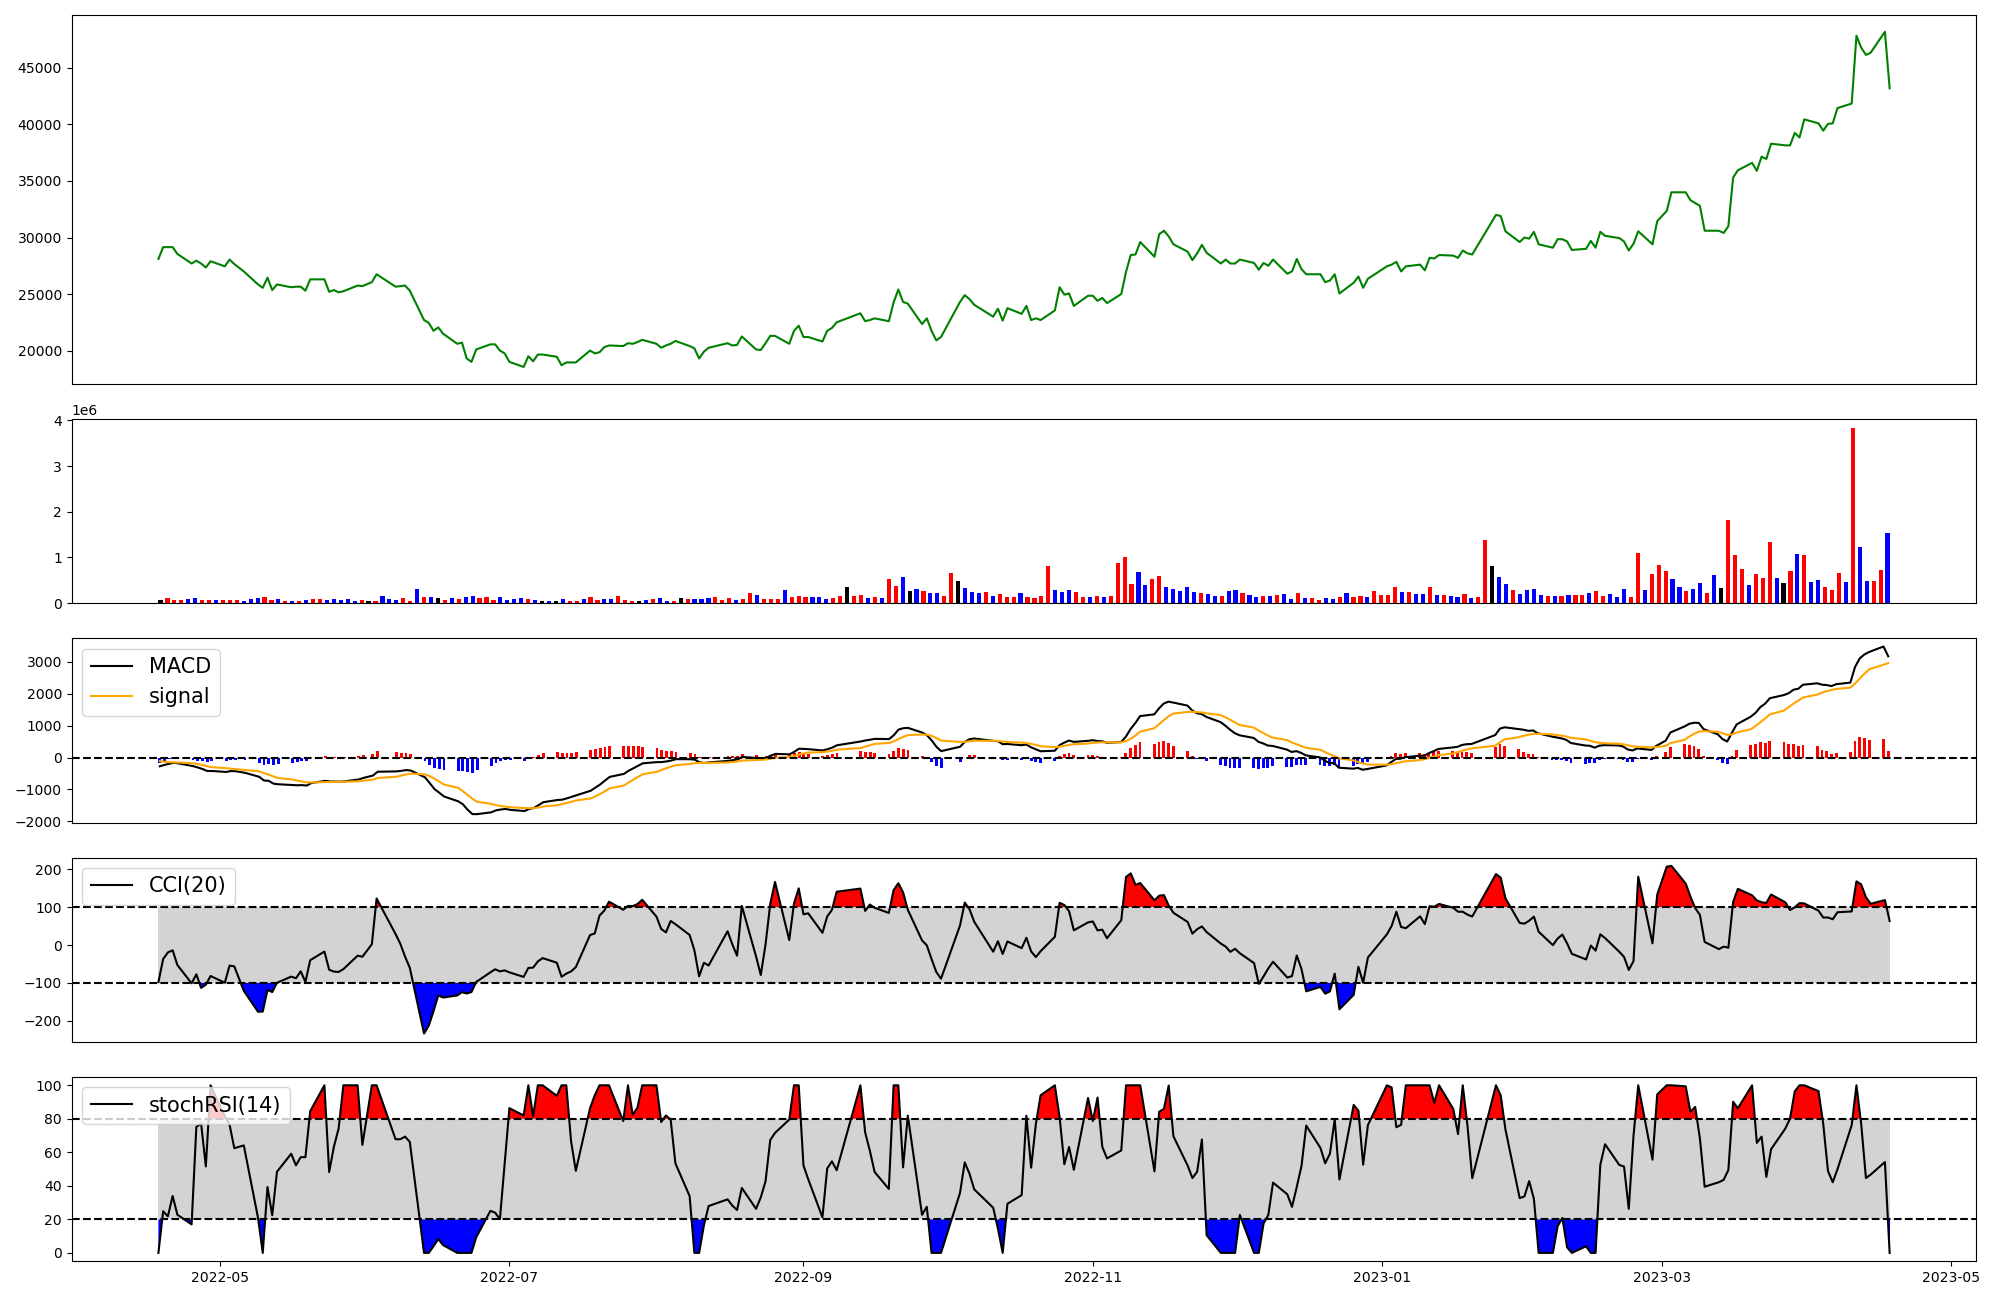Click the 2 tick on volume axis
Image resolution: width=2000 pixels, height=1300 pixels.
coord(57,512)
